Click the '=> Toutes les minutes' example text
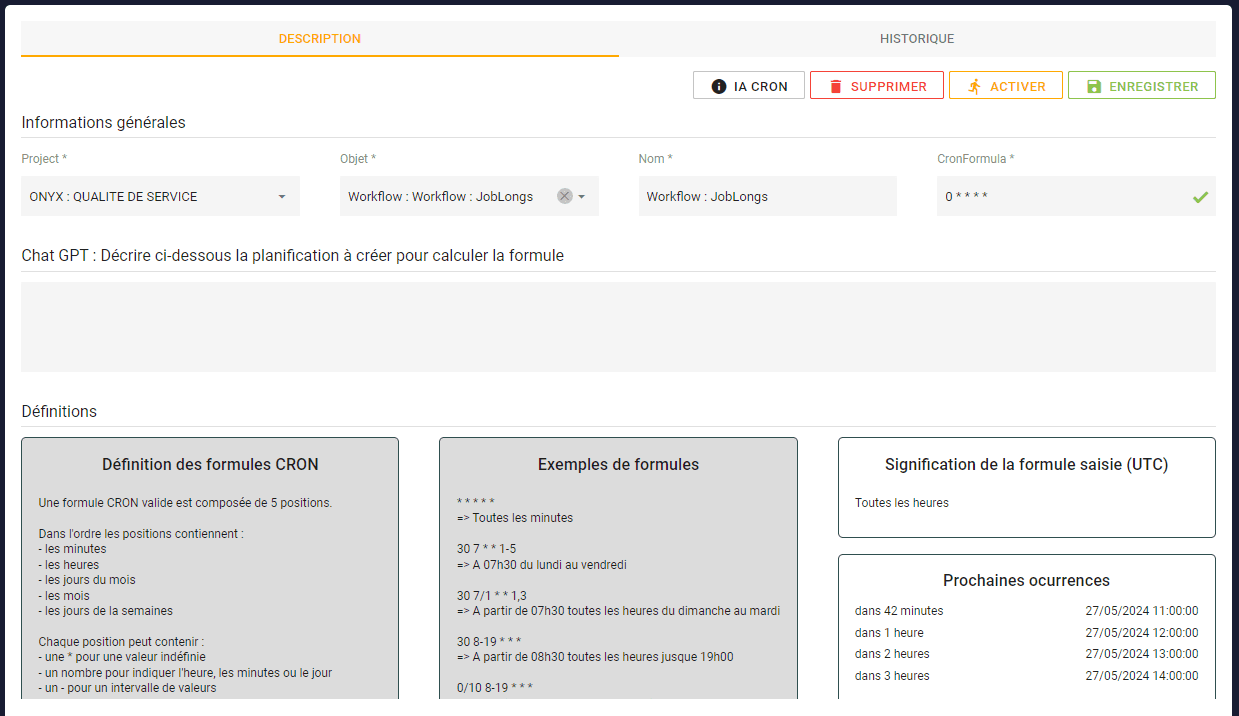Viewport: 1239px width, 716px height. (515, 517)
